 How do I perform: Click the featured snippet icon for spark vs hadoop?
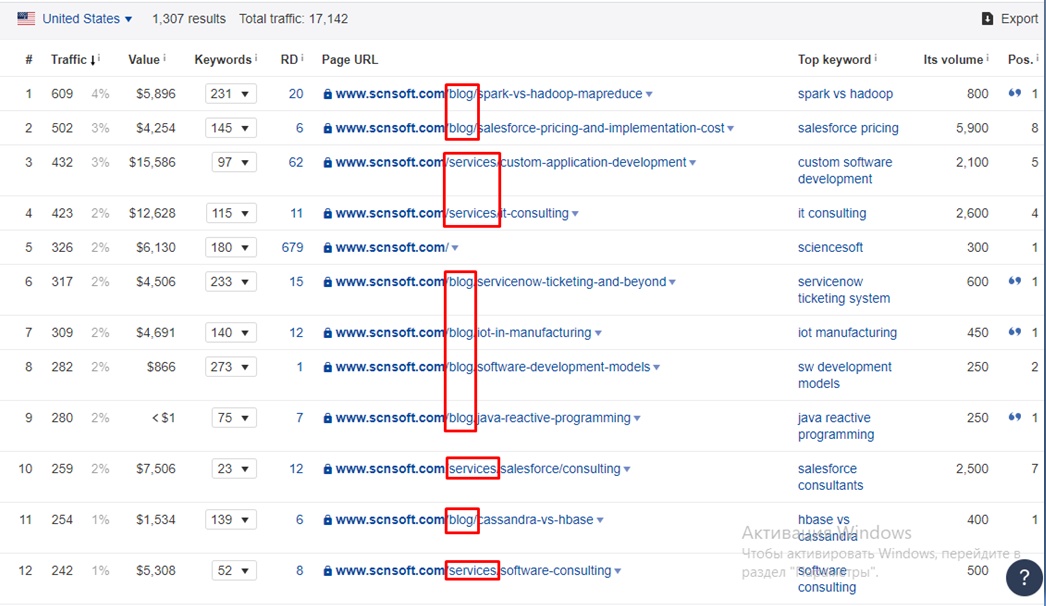point(1015,93)
